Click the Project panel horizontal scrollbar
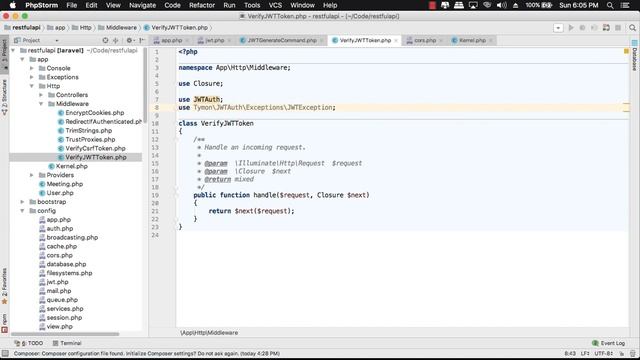 click(x=66, y=334)
